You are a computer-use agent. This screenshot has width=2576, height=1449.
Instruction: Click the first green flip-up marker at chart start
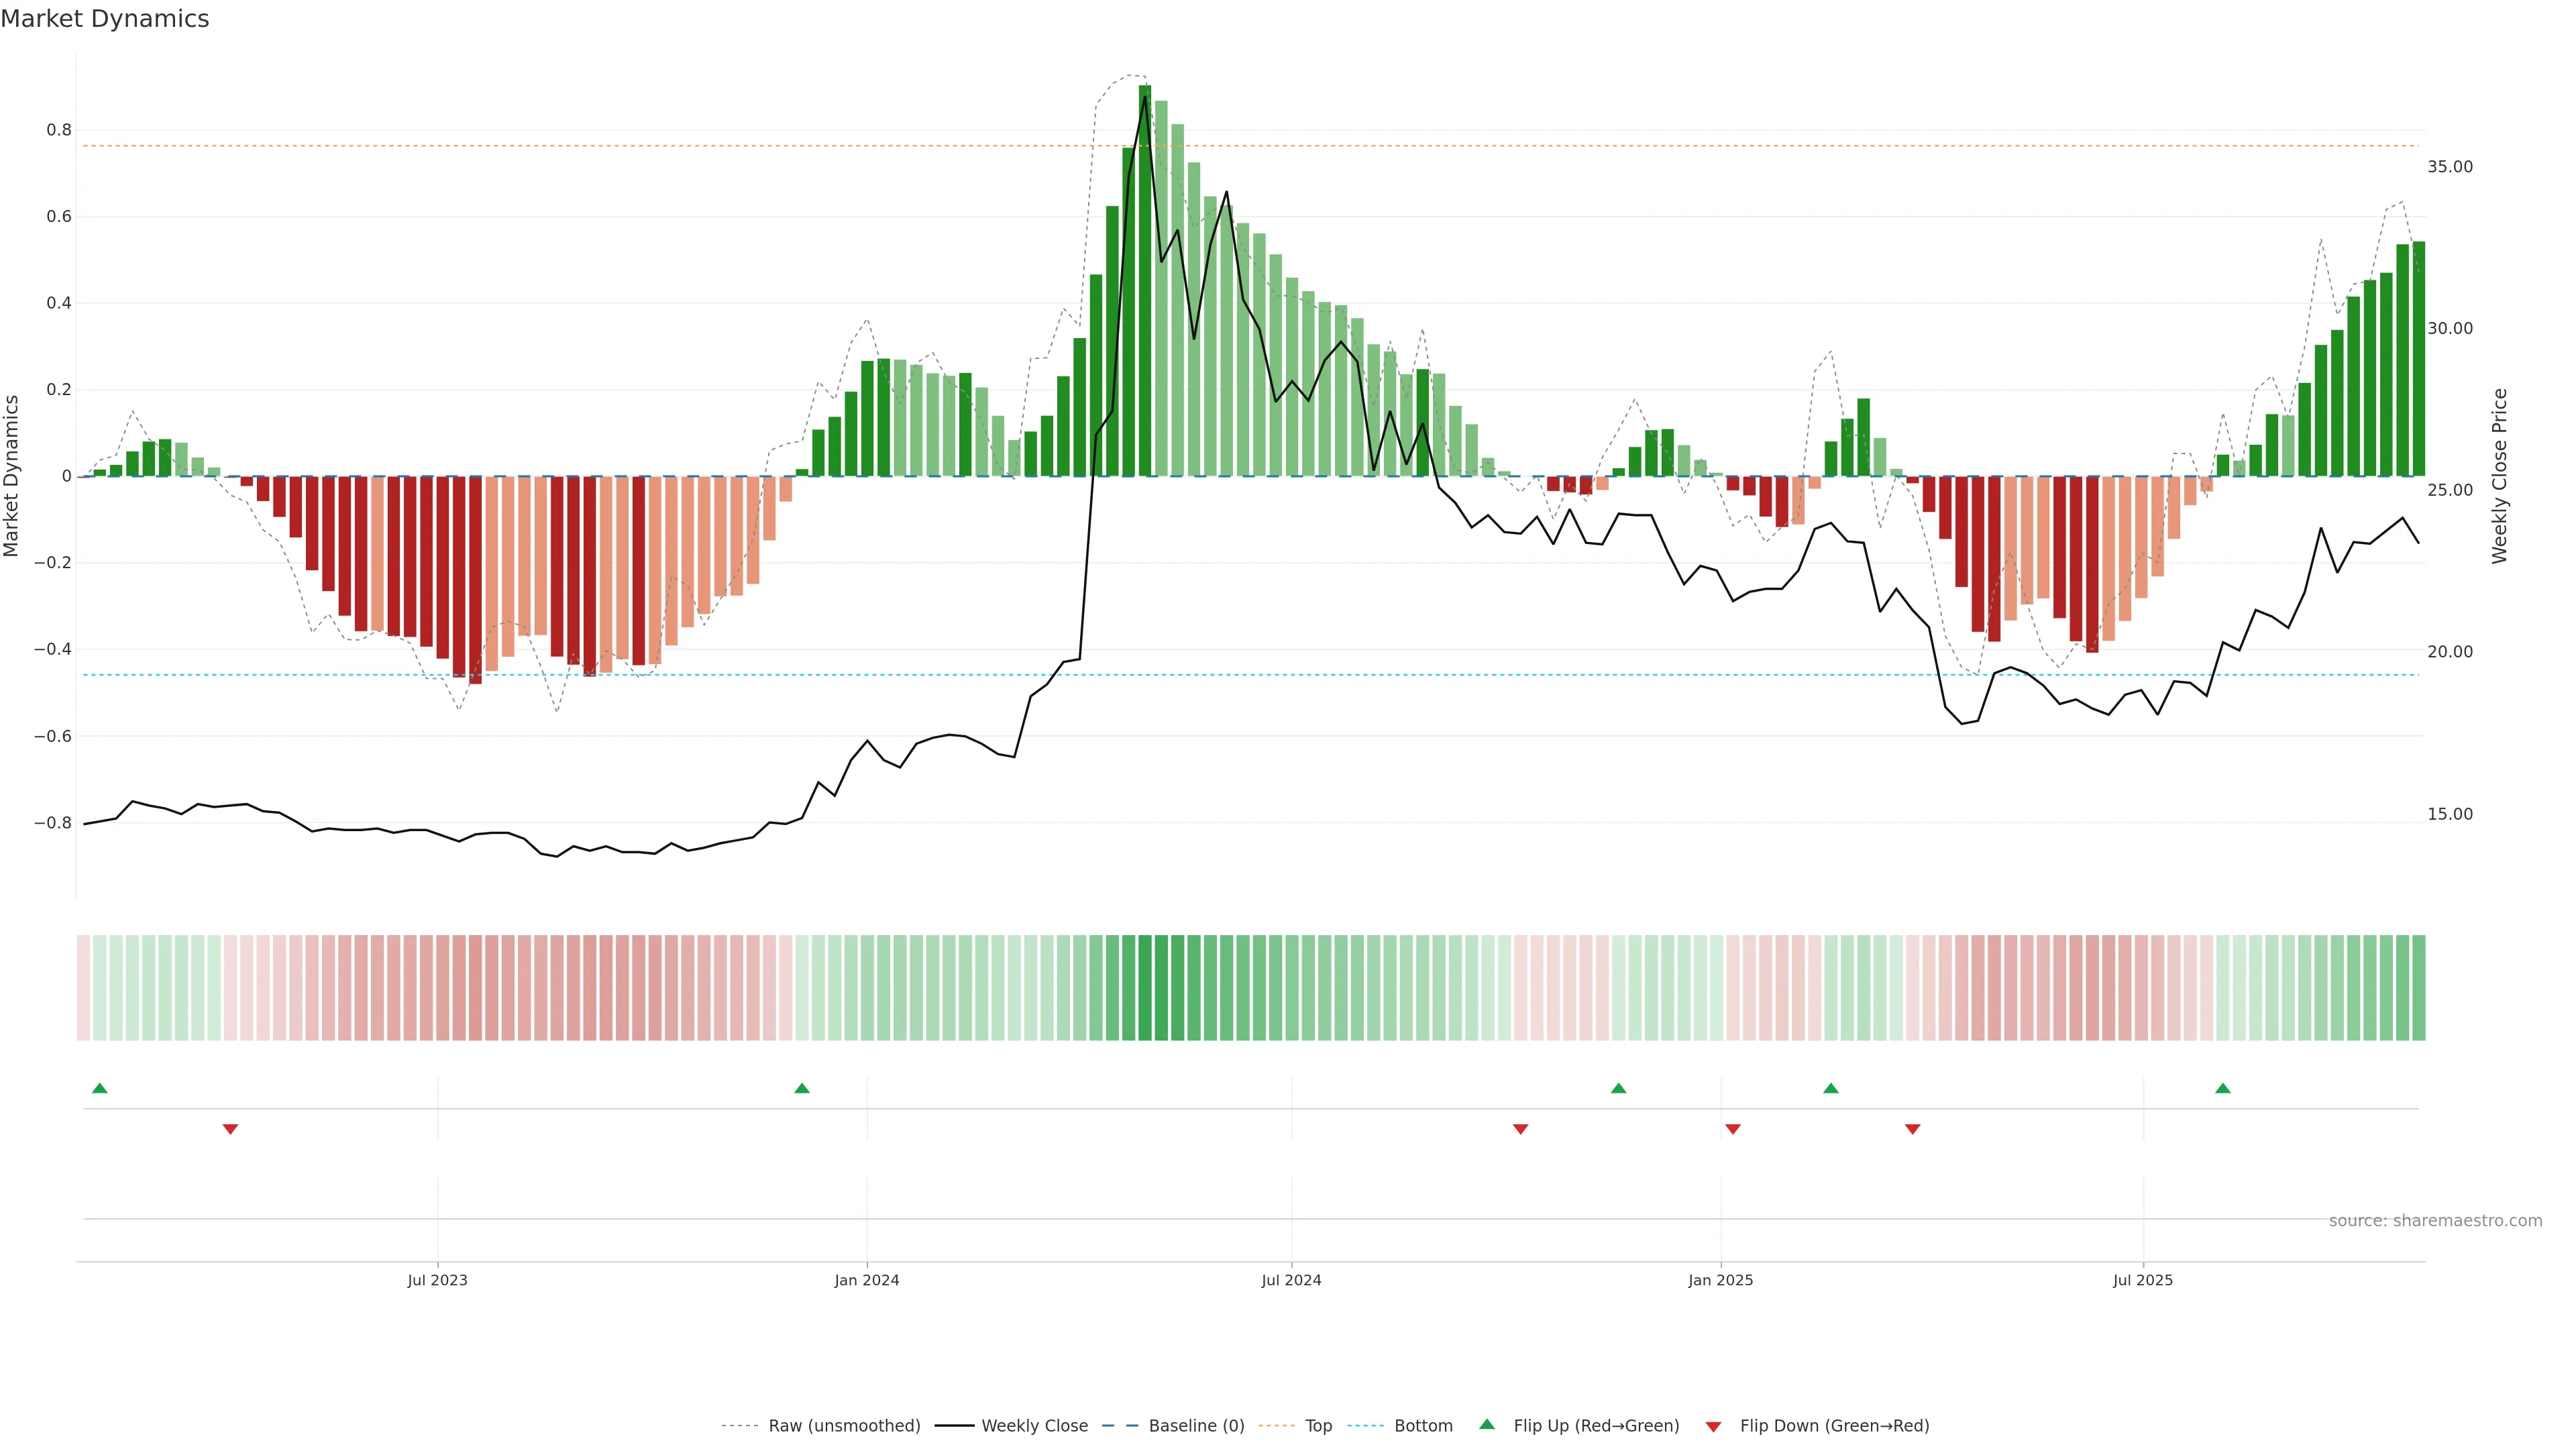point(99,1088)
